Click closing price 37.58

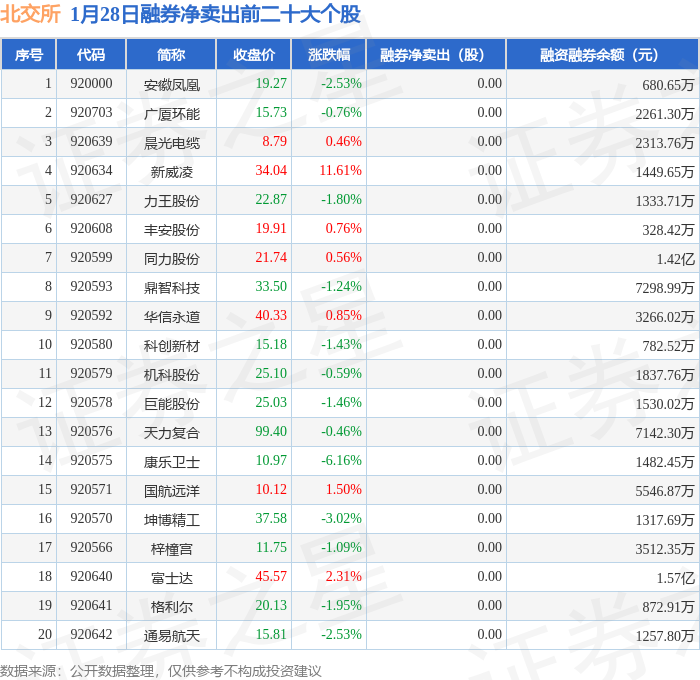click(271, 519)
